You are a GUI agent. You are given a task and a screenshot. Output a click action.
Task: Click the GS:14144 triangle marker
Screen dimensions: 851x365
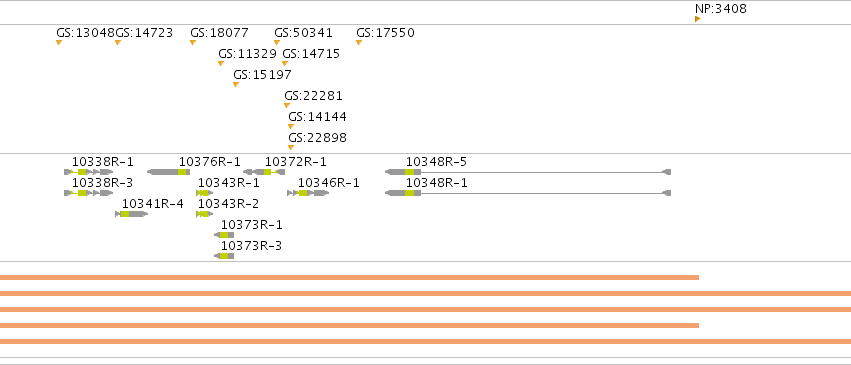click(291, 127)
